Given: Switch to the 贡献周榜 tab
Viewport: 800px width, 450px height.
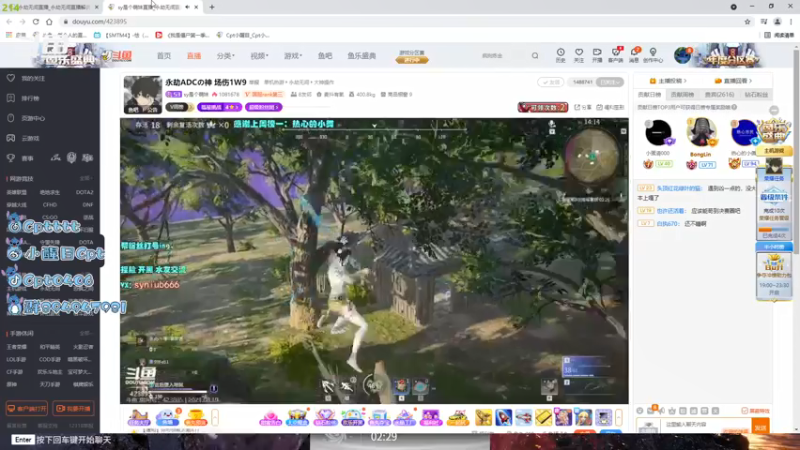Looking at the screenshot, I should 682,94.
